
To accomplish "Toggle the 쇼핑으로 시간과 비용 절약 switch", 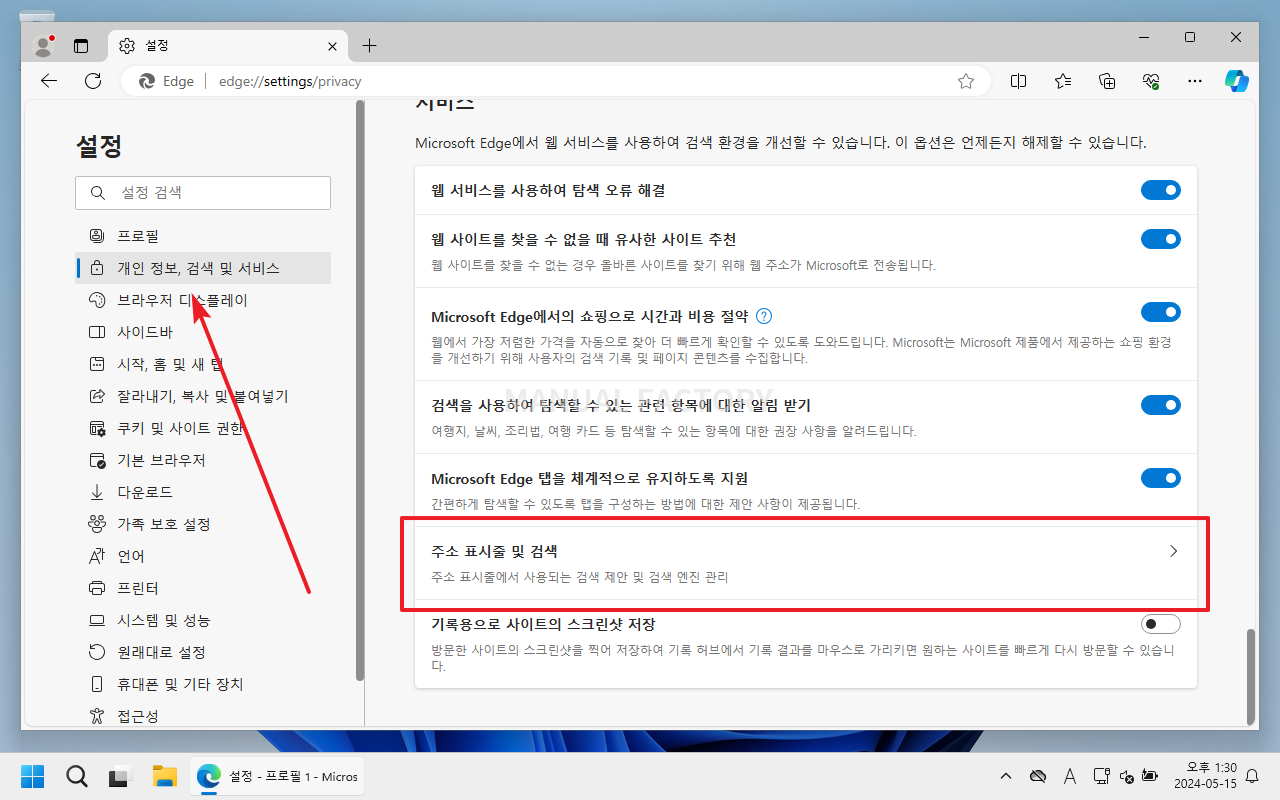I will click(1160, 313).
